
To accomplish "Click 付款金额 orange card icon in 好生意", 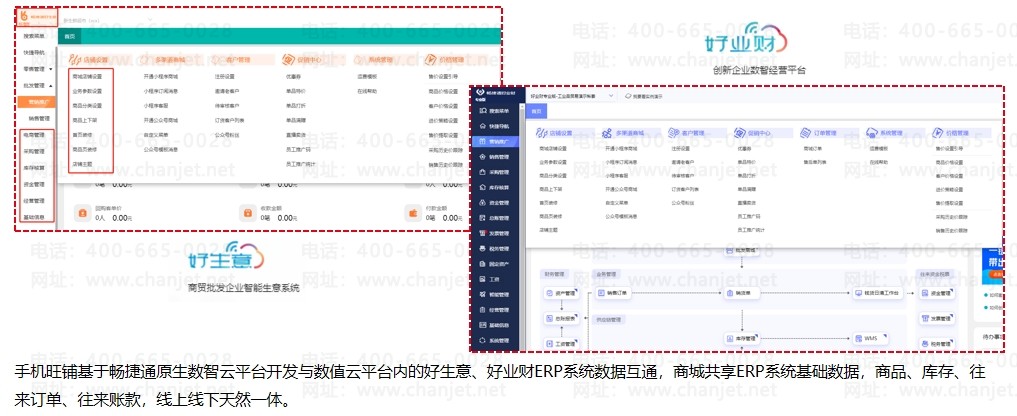I will 413,213.
